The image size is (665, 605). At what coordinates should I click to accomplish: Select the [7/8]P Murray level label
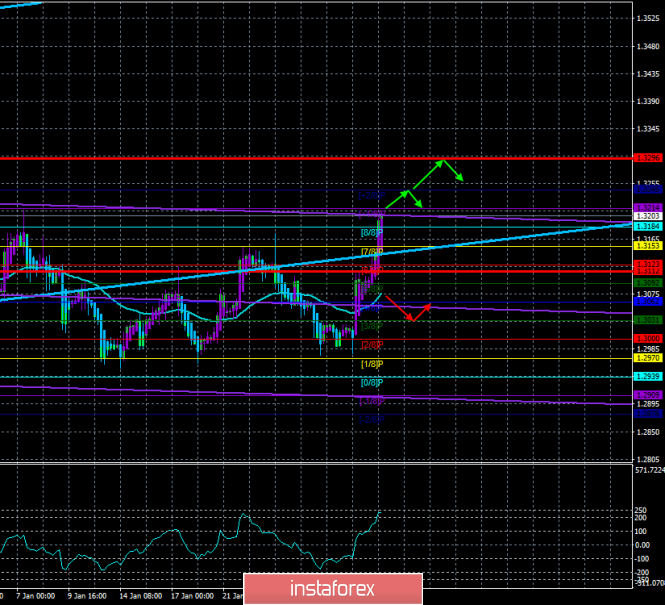[x=372, y=252]
